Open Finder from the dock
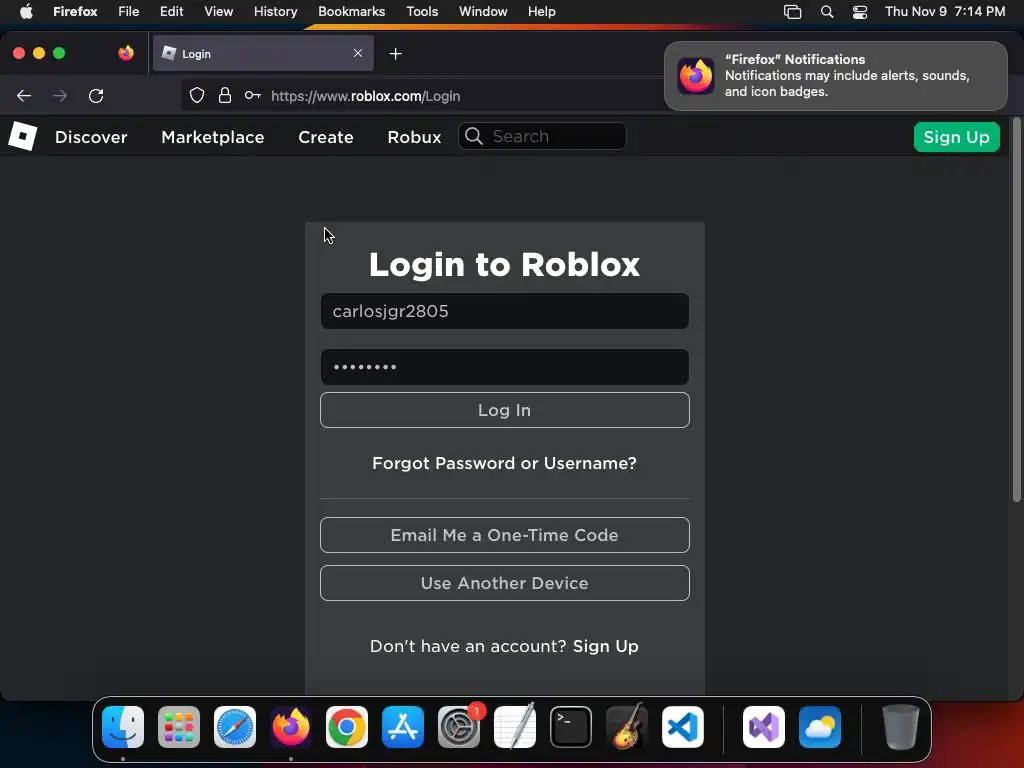The height and width of the screenshot is (768, 1024). tap(123, 727)
